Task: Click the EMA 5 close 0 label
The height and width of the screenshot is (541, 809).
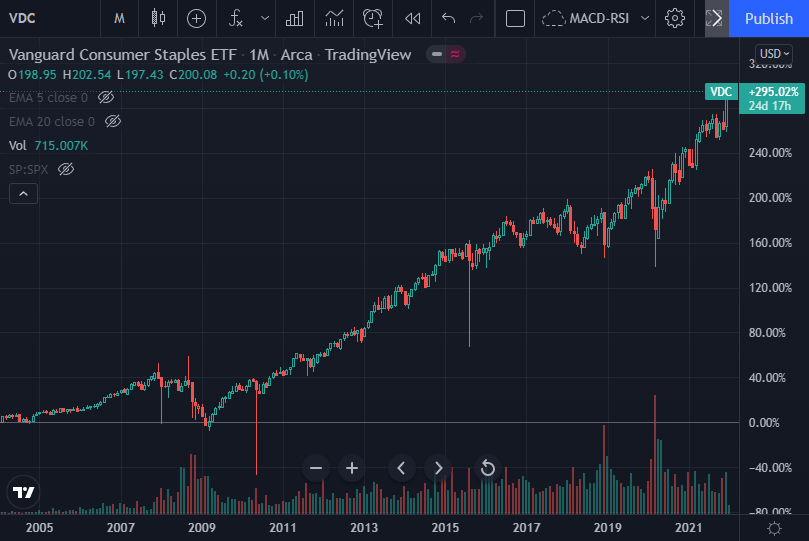Action: click(48, 97)
